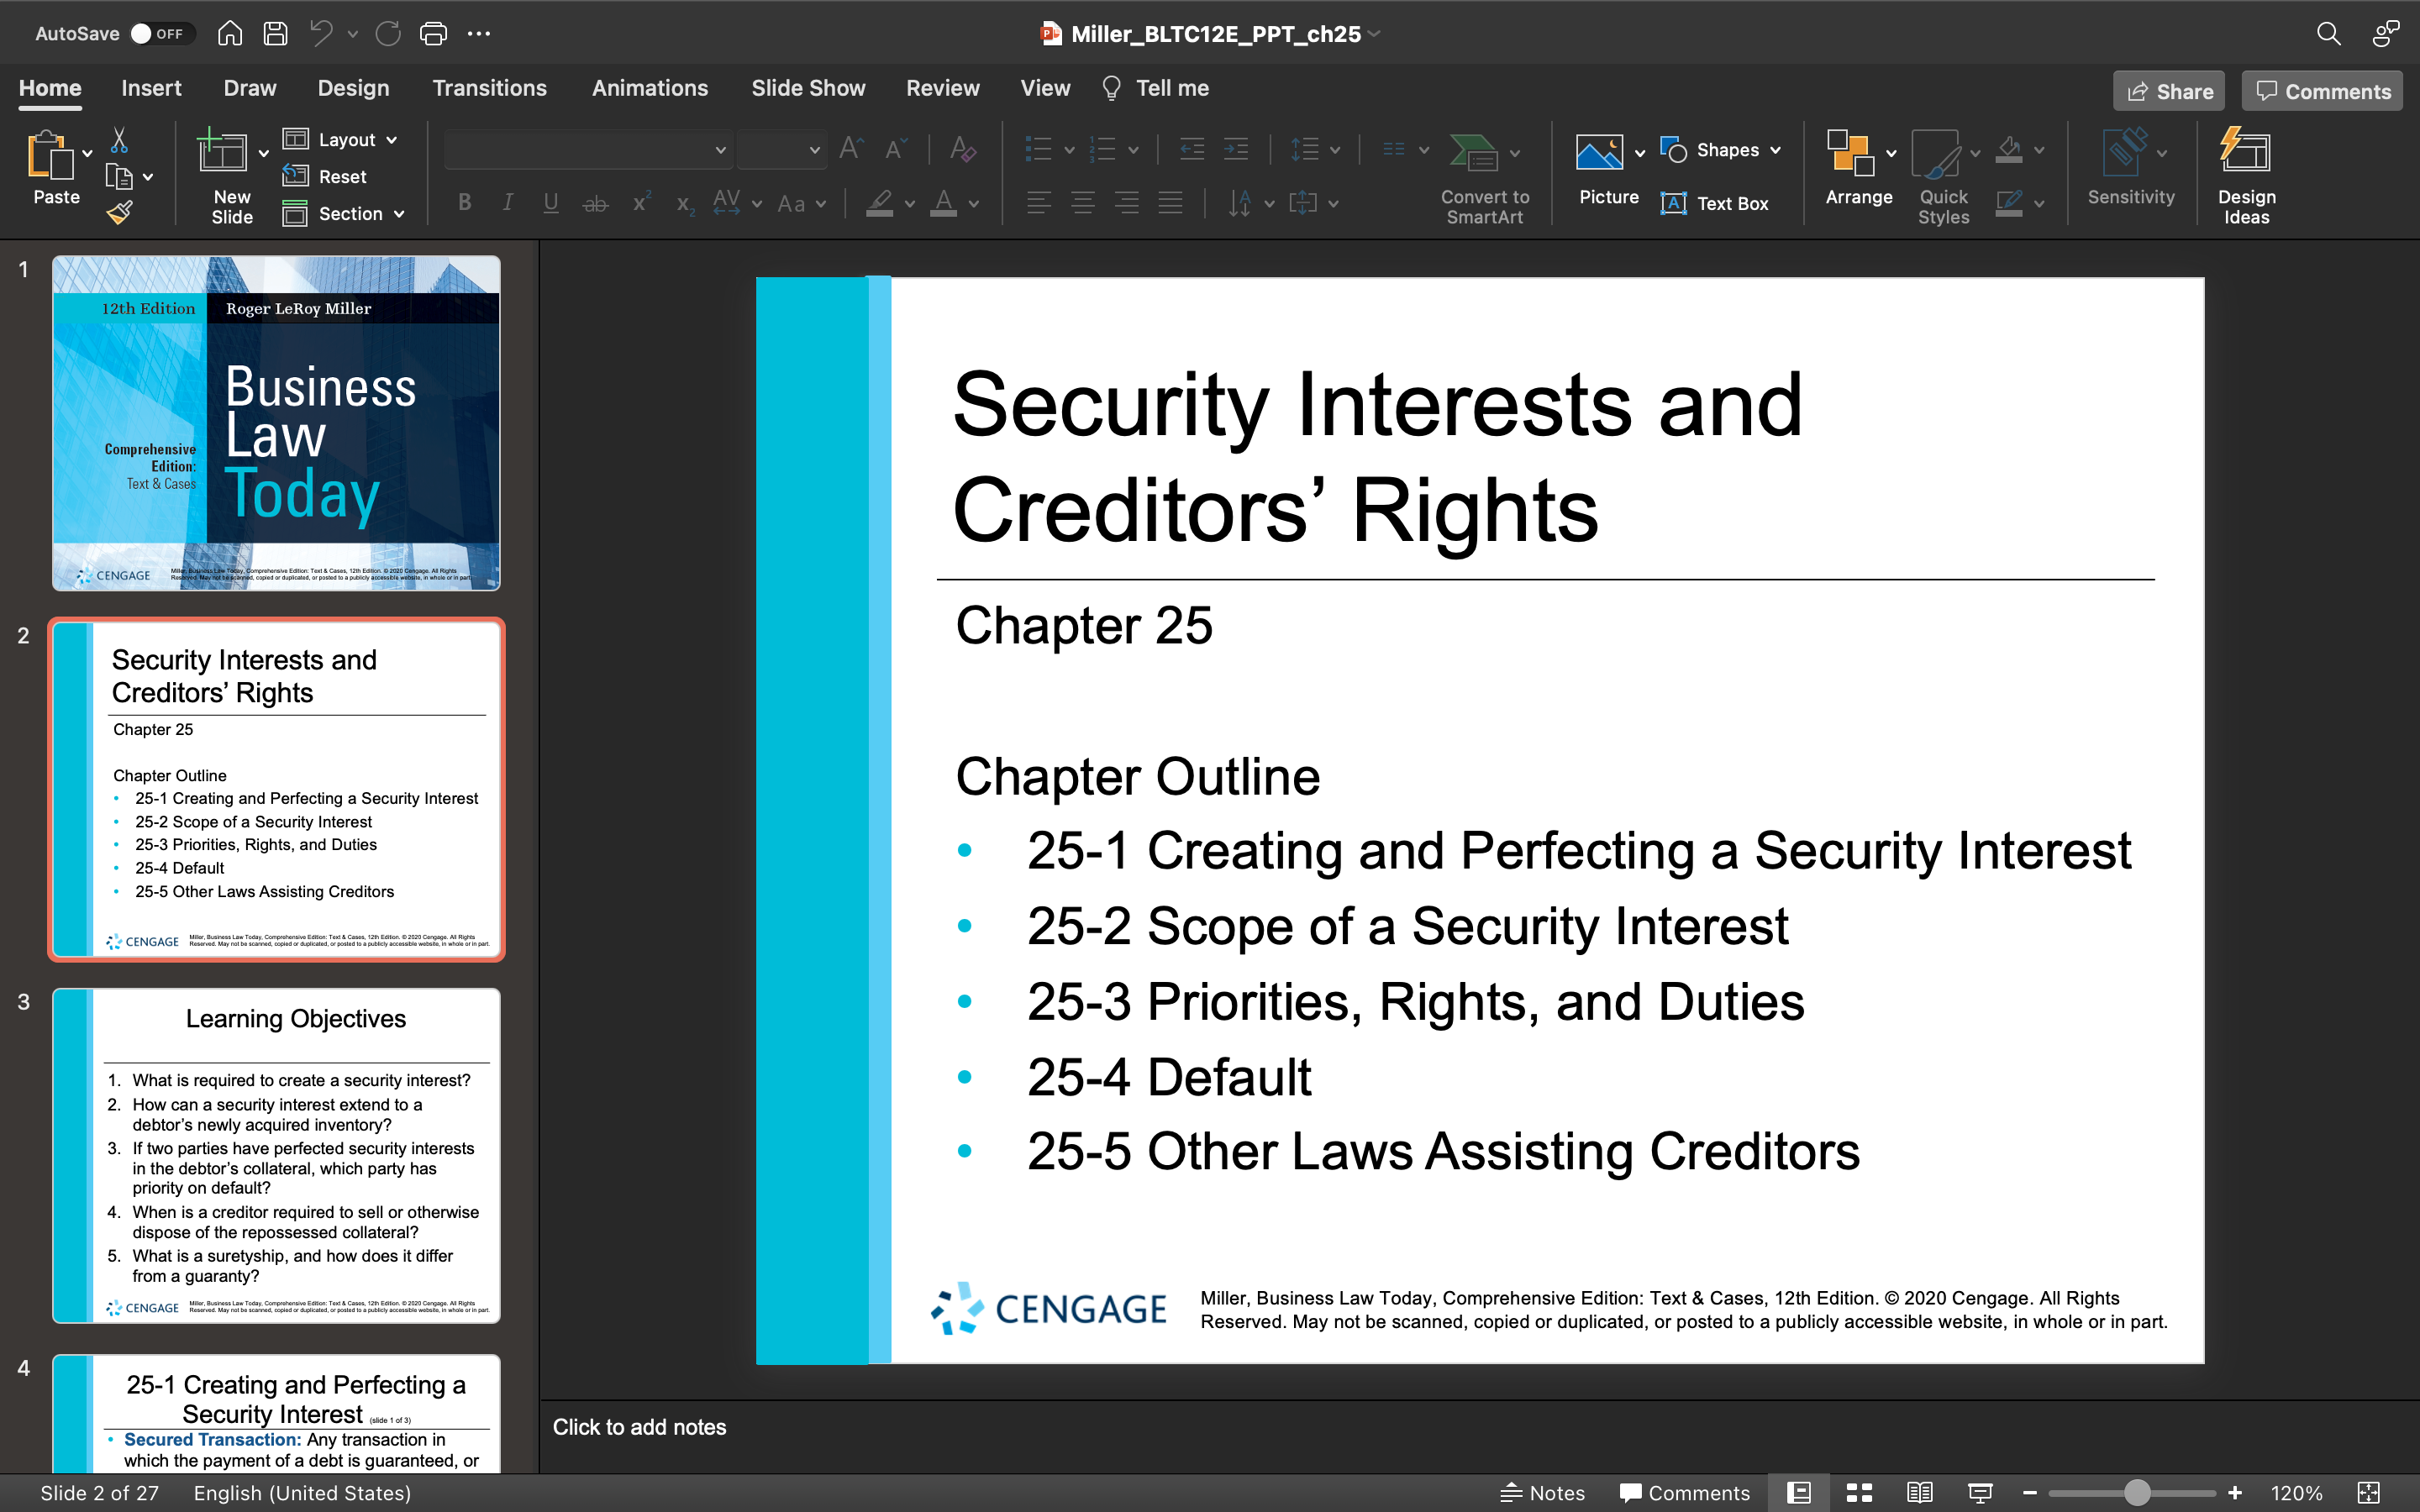The width and height of the screenshot is (2420, 1512).
Task: Switch to the Transitions tab
Action: [489, 88]
